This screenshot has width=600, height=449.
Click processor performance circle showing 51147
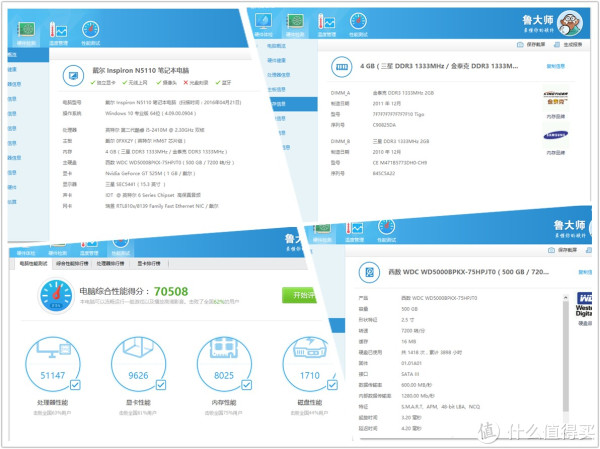53,364
